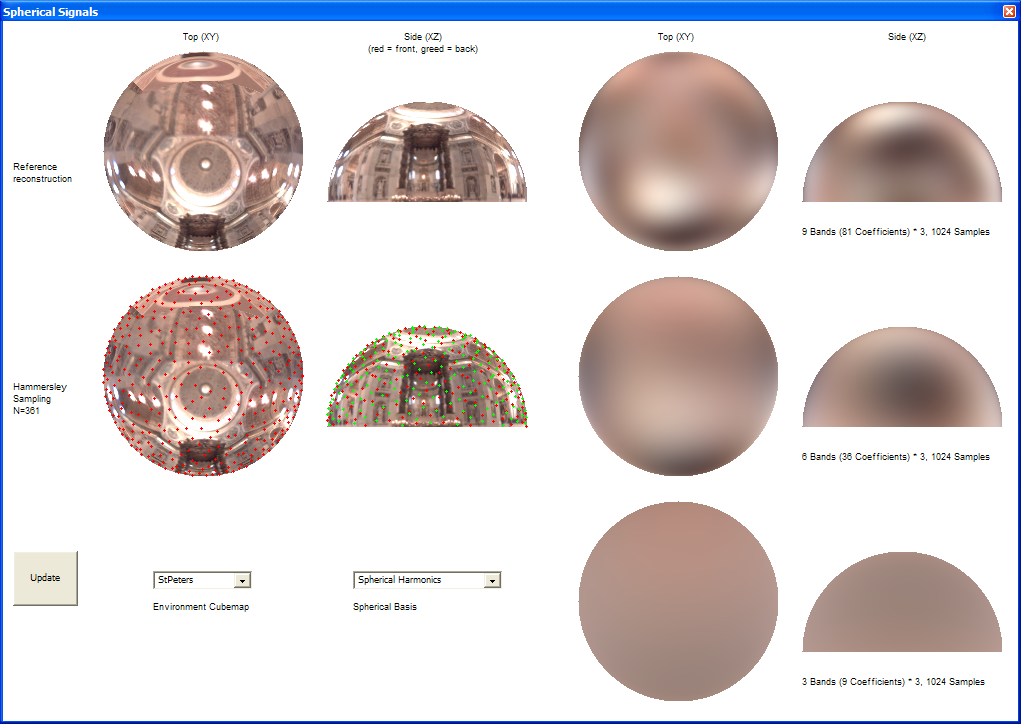
Task: Click the "(red = front, greed = back)" note
Action: [423, 49]
